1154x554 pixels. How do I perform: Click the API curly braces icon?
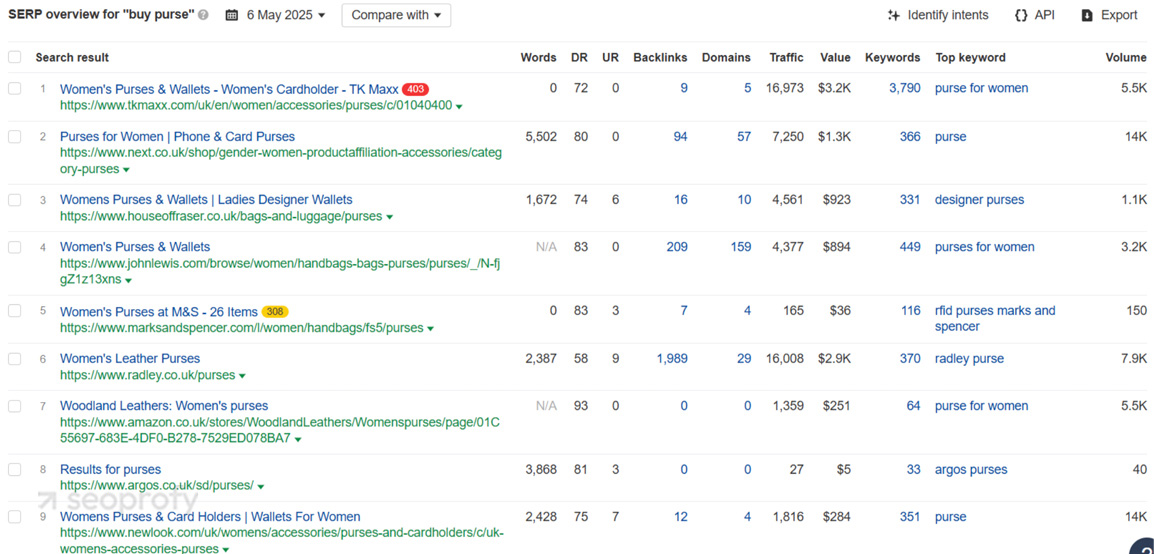1021,15
